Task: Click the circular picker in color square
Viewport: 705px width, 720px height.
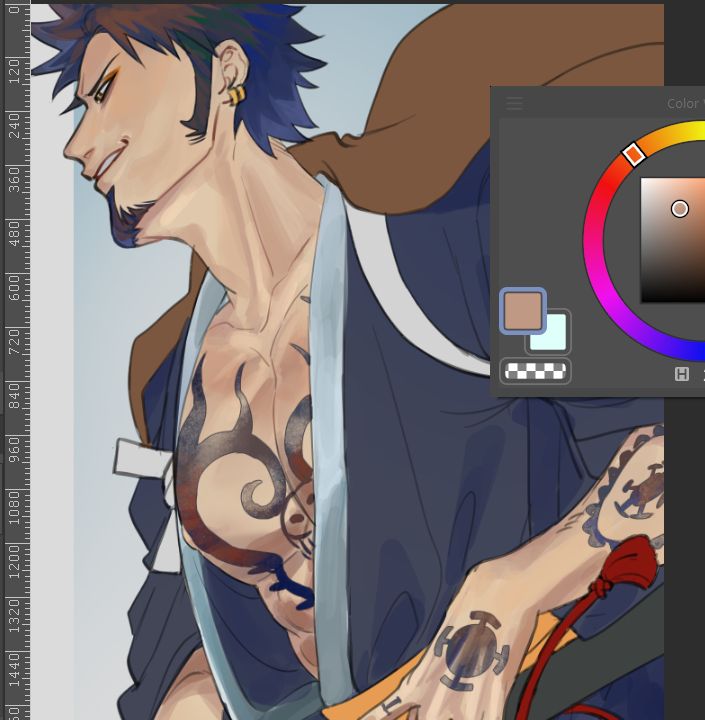Action: point(680,209)
